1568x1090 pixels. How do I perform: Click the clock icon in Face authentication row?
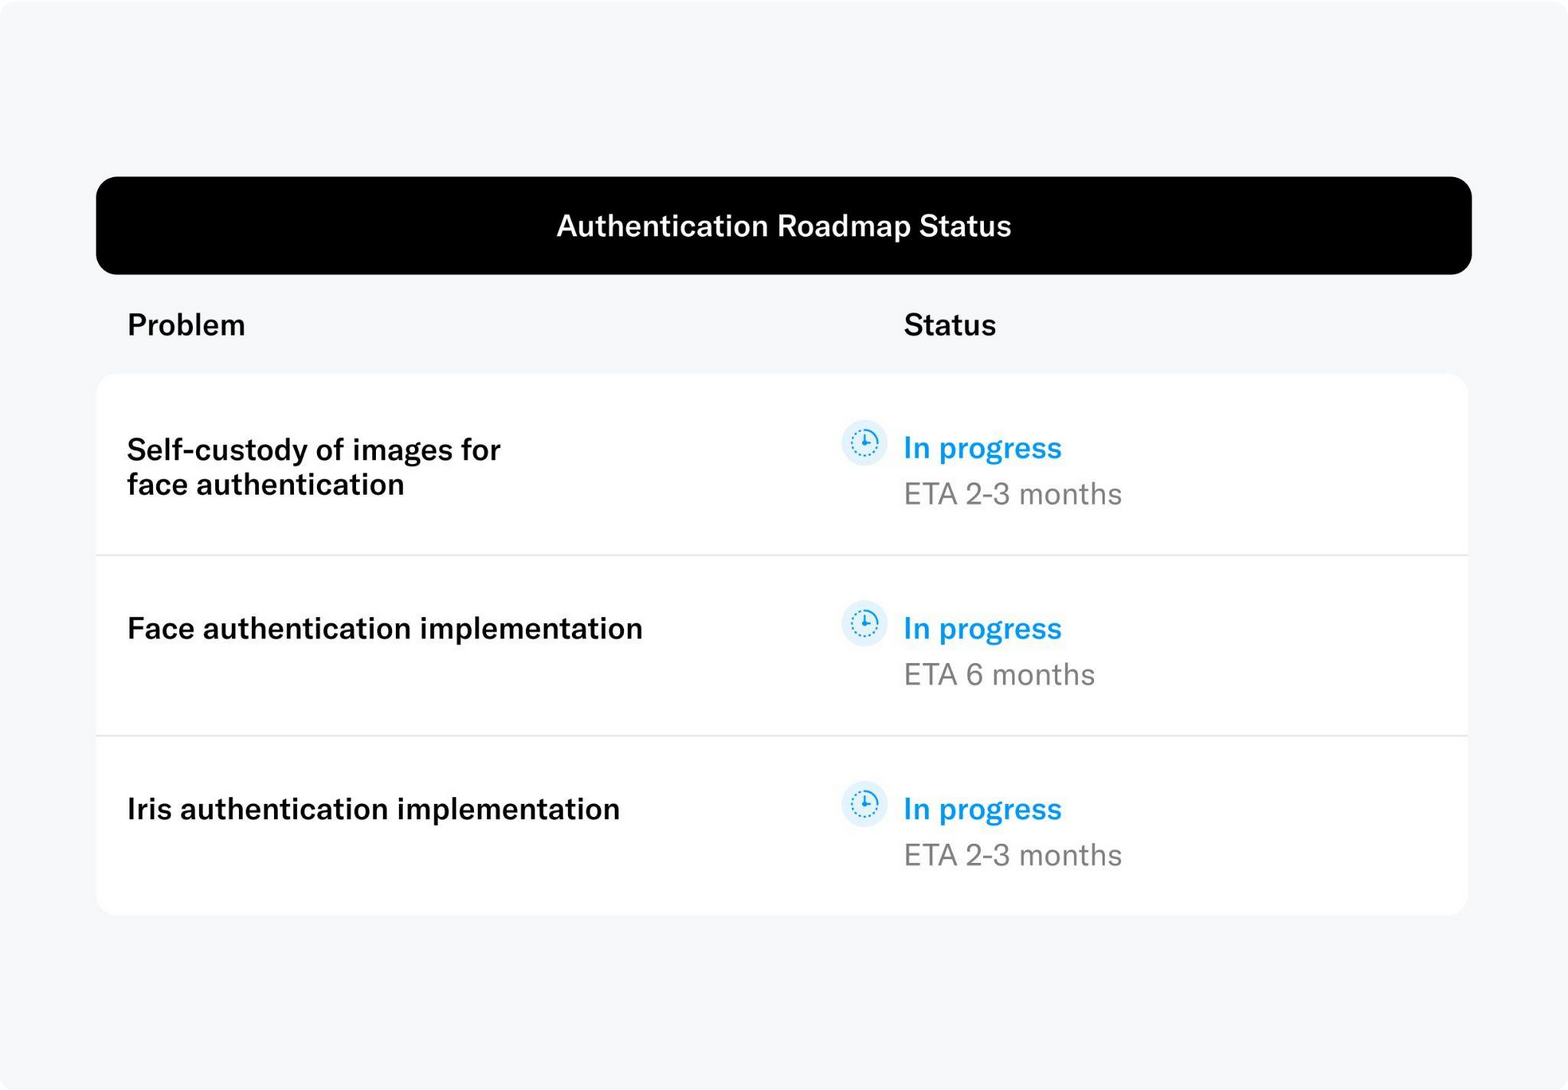(x=864, y=623)
